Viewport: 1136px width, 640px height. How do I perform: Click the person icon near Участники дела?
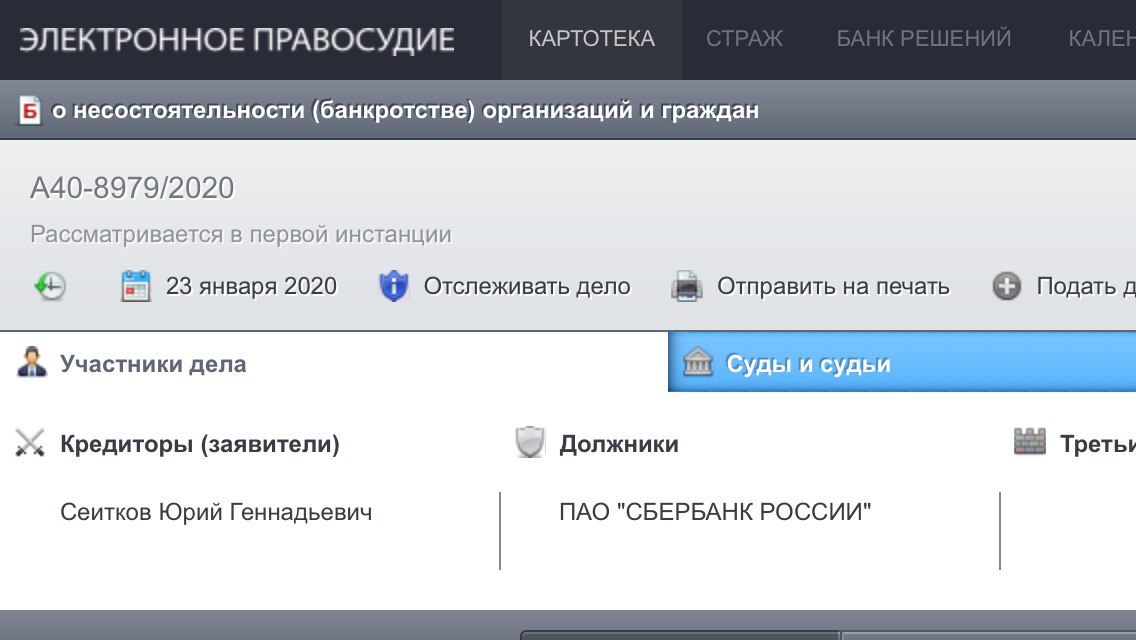coord(32,362)
